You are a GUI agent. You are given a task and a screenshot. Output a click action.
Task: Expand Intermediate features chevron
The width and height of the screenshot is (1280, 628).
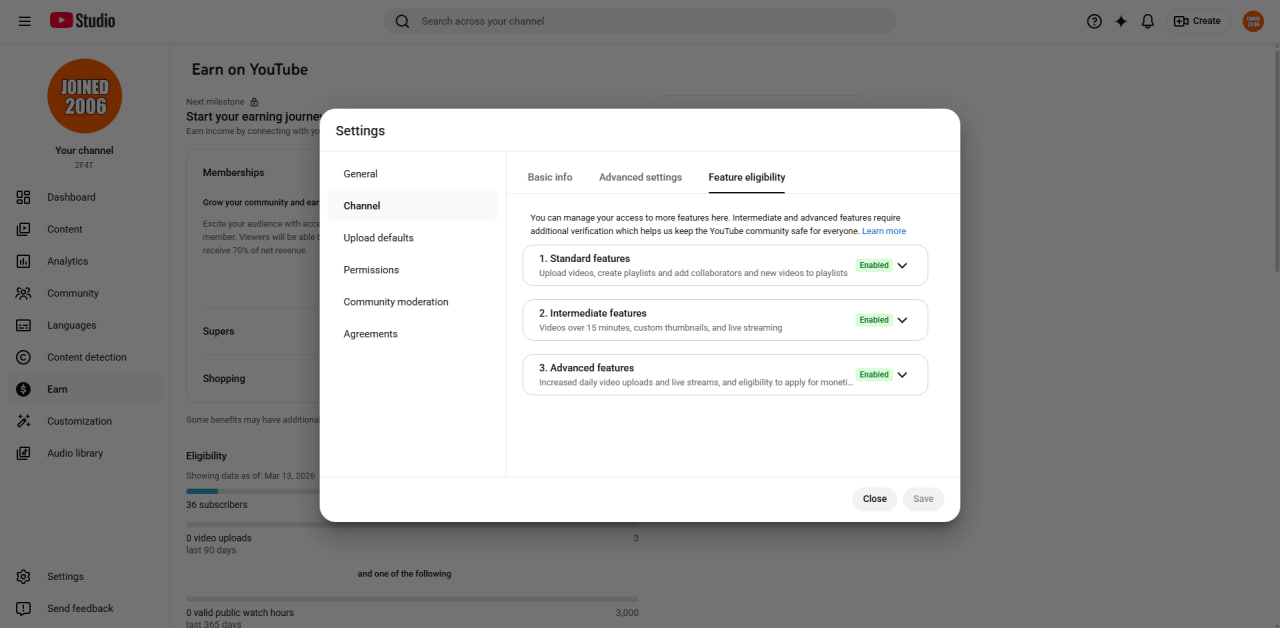coord(902,320)
